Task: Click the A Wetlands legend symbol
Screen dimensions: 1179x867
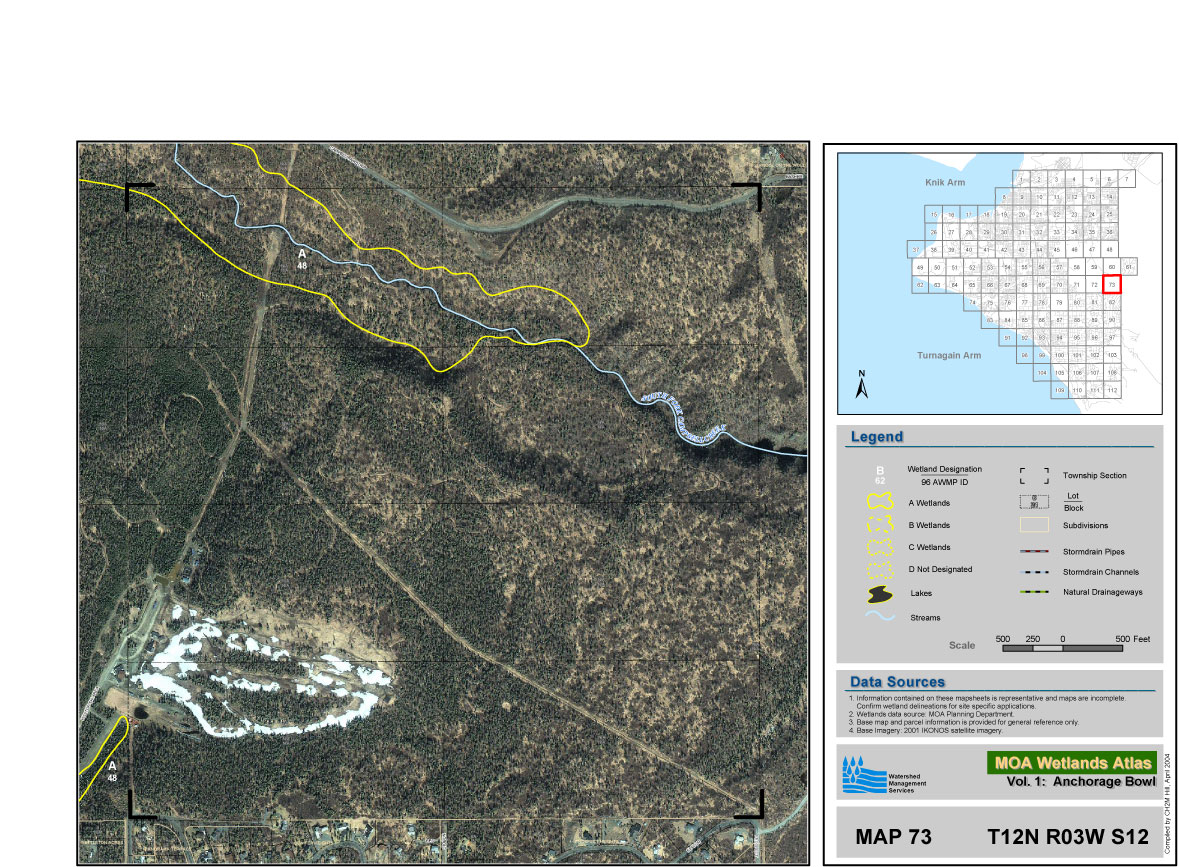Action: coord(880,502)
